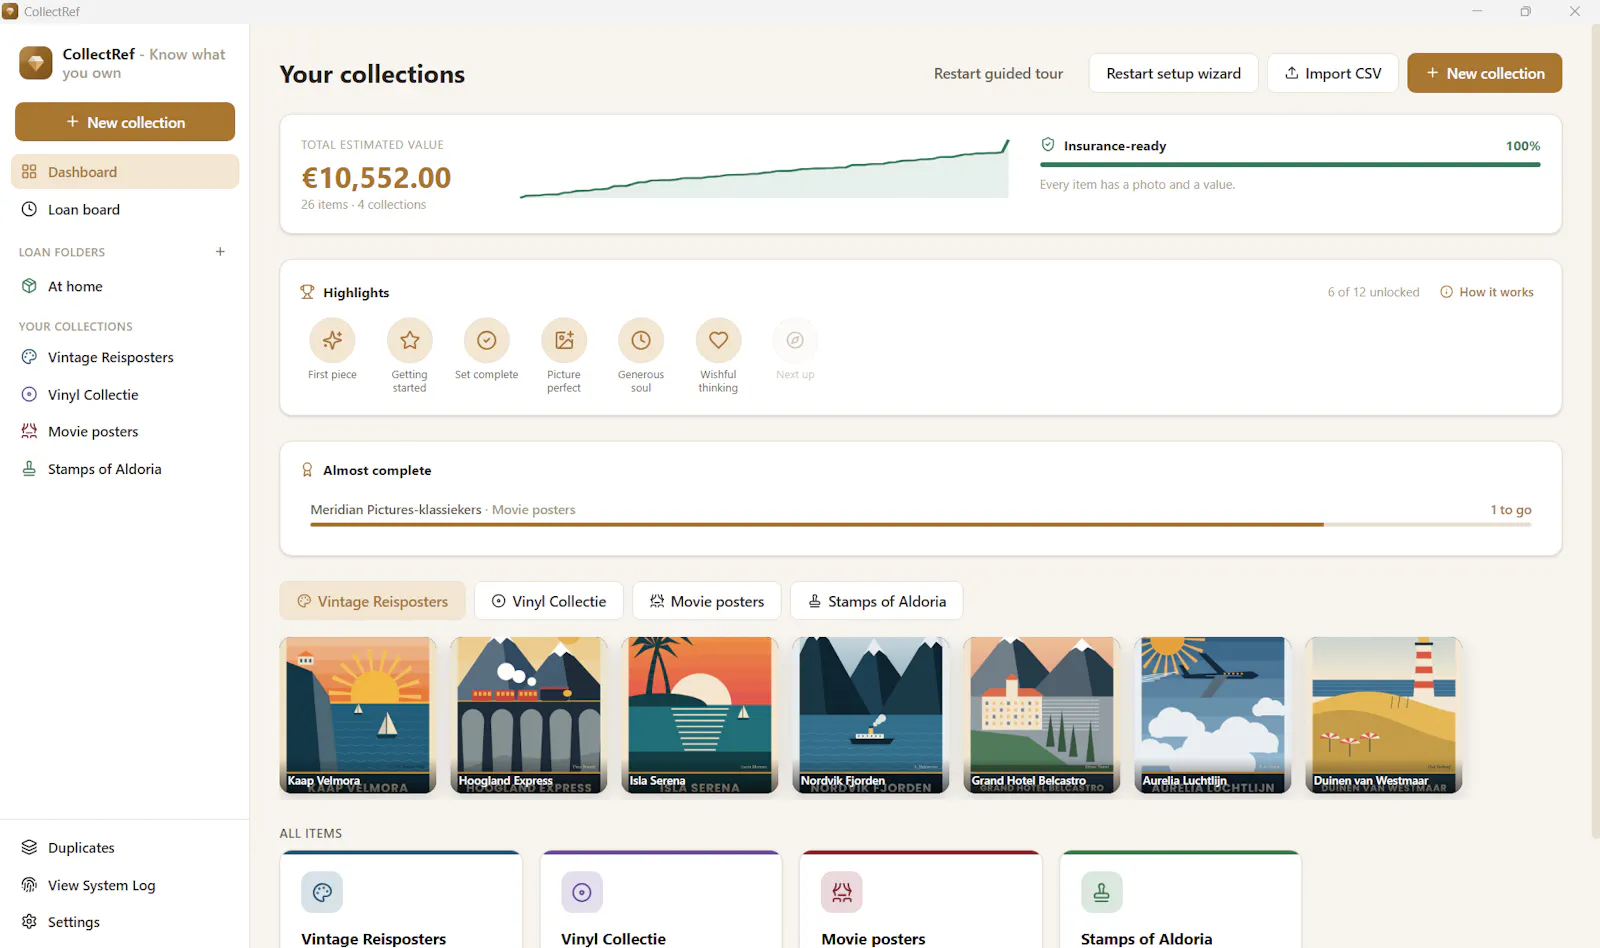
Task: Open View System Log
Action: coord(125,885)
